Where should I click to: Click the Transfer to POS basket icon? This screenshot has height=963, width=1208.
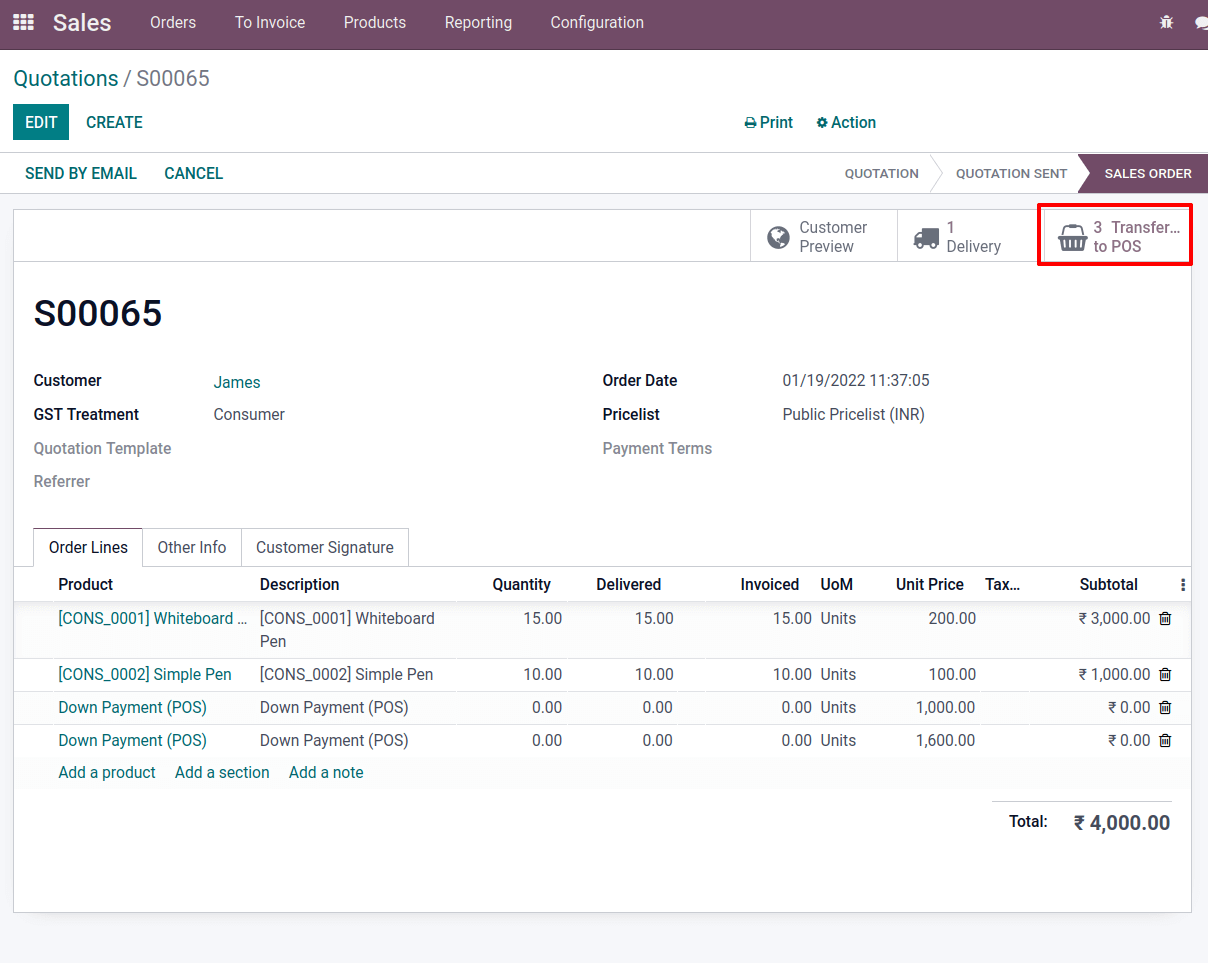coord(1072,238)
